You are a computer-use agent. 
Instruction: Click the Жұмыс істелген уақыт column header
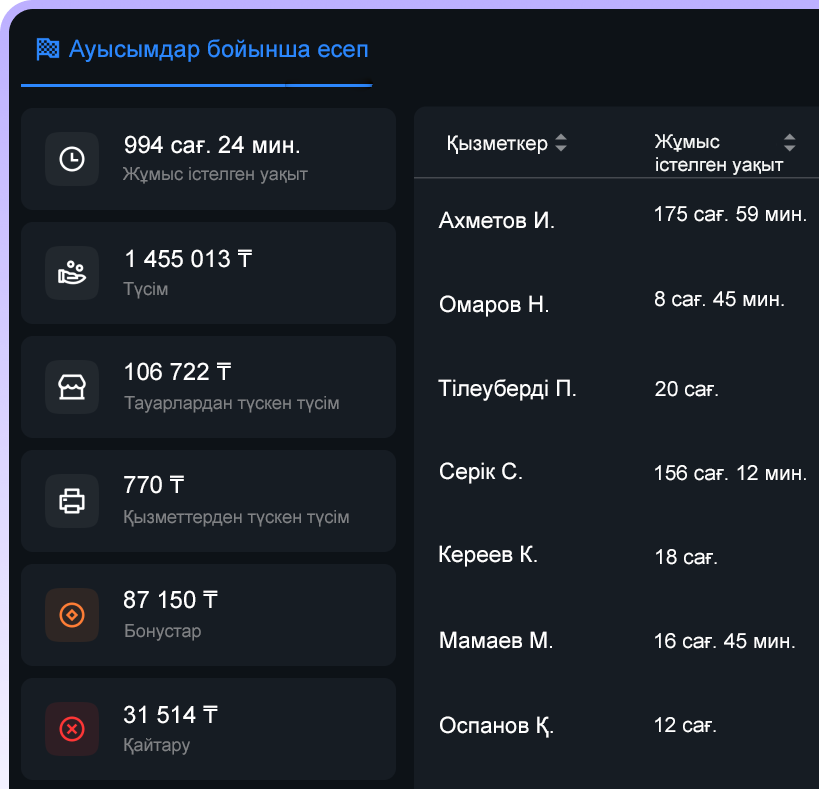click(x=719, y=153)
